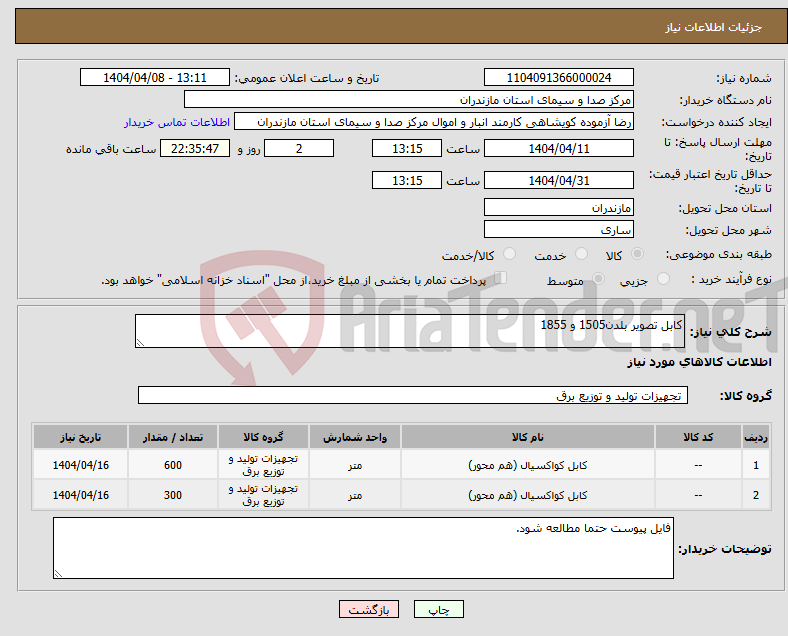
Task: Click row 1 unit متر cell
Action: point(355,465)
